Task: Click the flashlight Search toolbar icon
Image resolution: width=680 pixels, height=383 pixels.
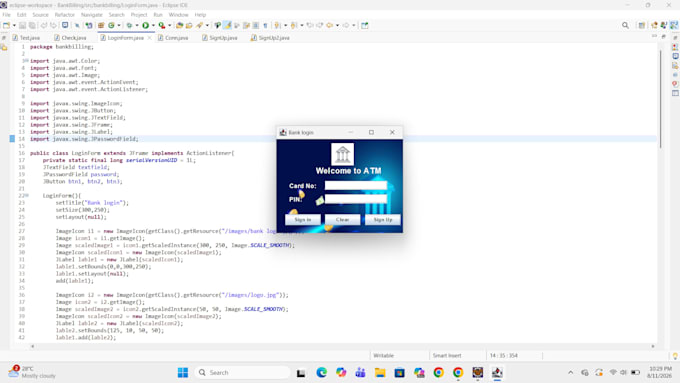Action: [199, 26]
